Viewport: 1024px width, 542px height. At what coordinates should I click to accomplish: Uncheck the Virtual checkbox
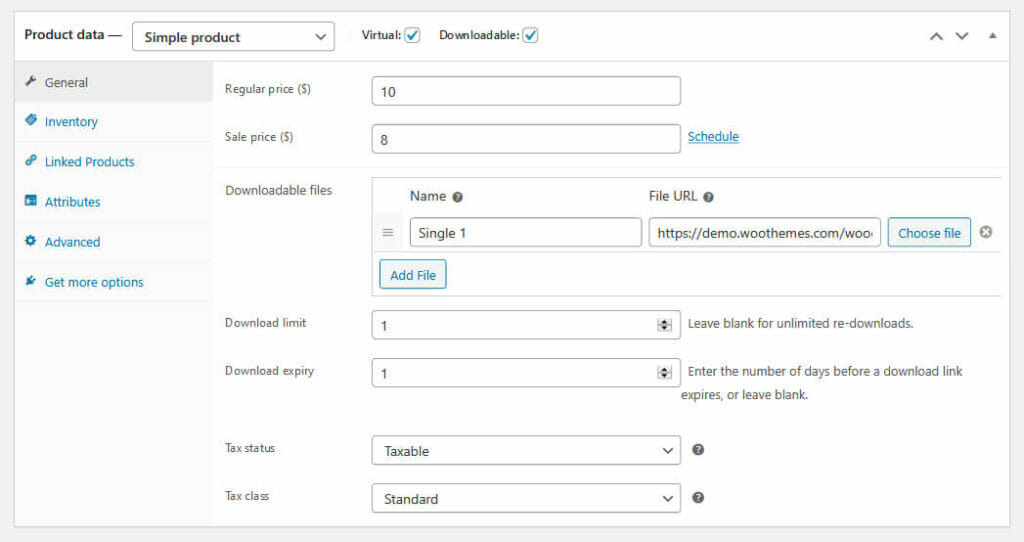412,35
